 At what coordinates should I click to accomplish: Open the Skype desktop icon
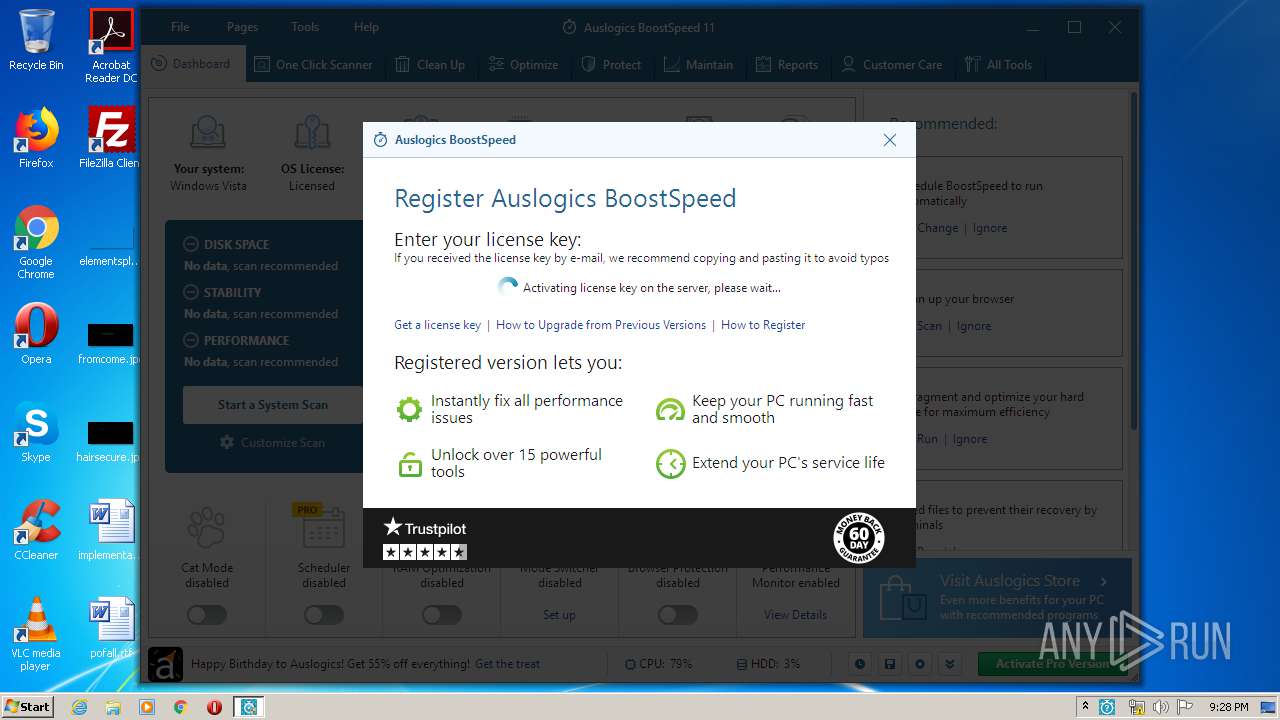pos(36,432)
